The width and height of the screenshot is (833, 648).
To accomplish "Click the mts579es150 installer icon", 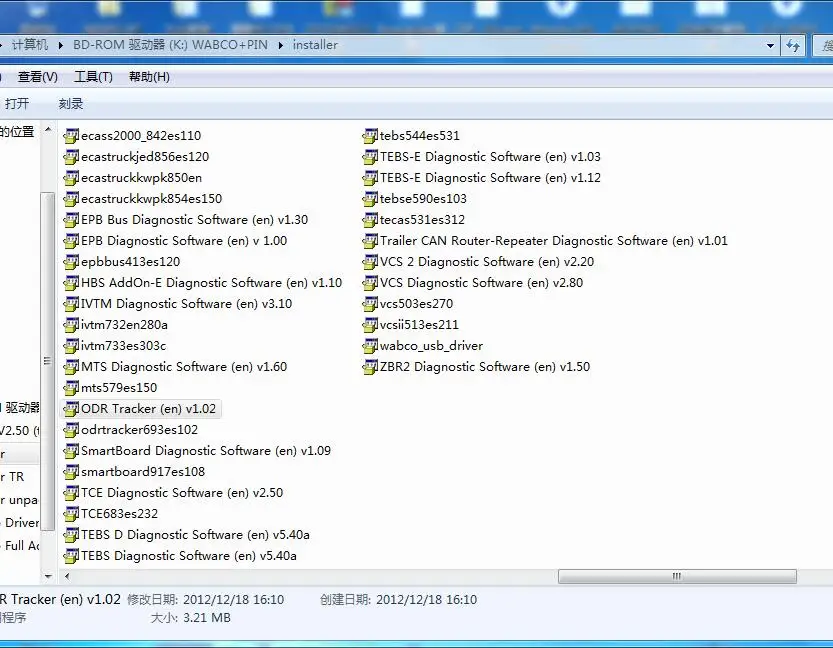I will (71, 388).
